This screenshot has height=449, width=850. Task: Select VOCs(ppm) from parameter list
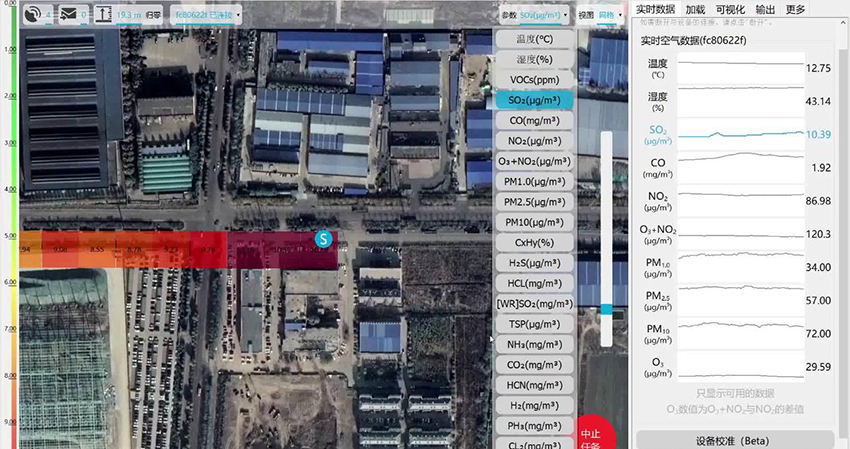(x=534, y=80)
